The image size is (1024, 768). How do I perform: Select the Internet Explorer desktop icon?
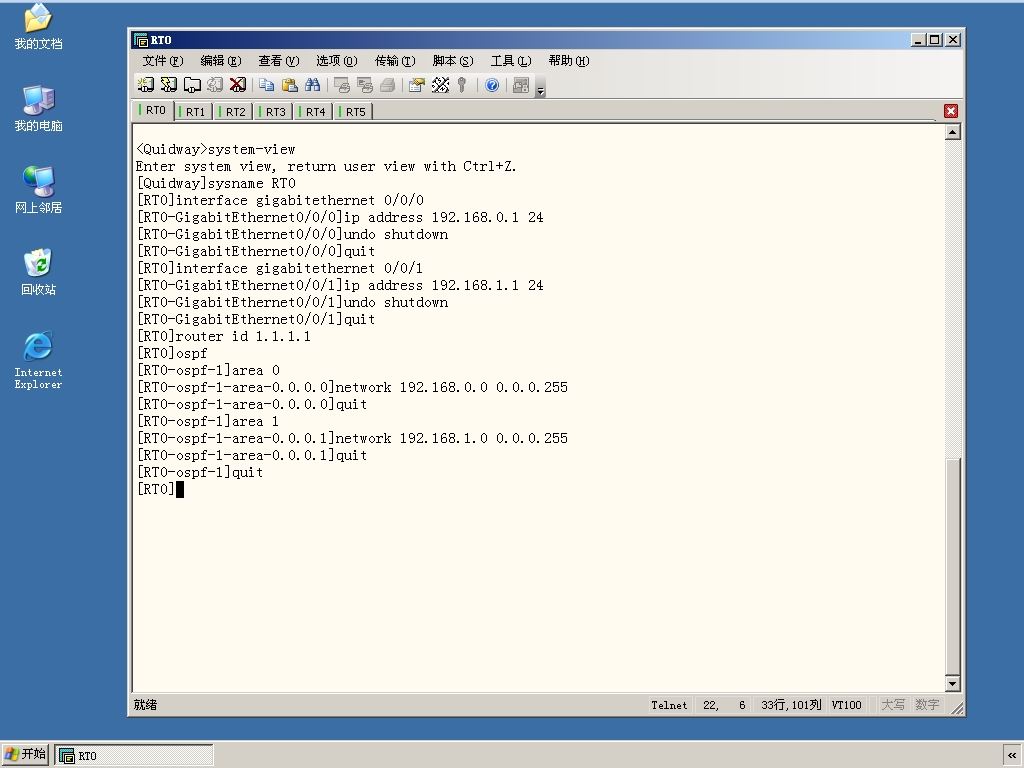click(x=38, y=360)
